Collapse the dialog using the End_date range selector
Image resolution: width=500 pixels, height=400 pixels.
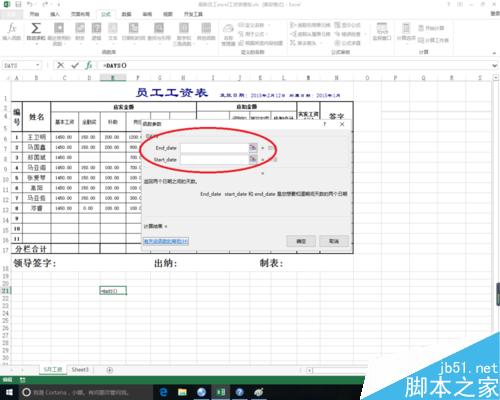tap(253, 147)
